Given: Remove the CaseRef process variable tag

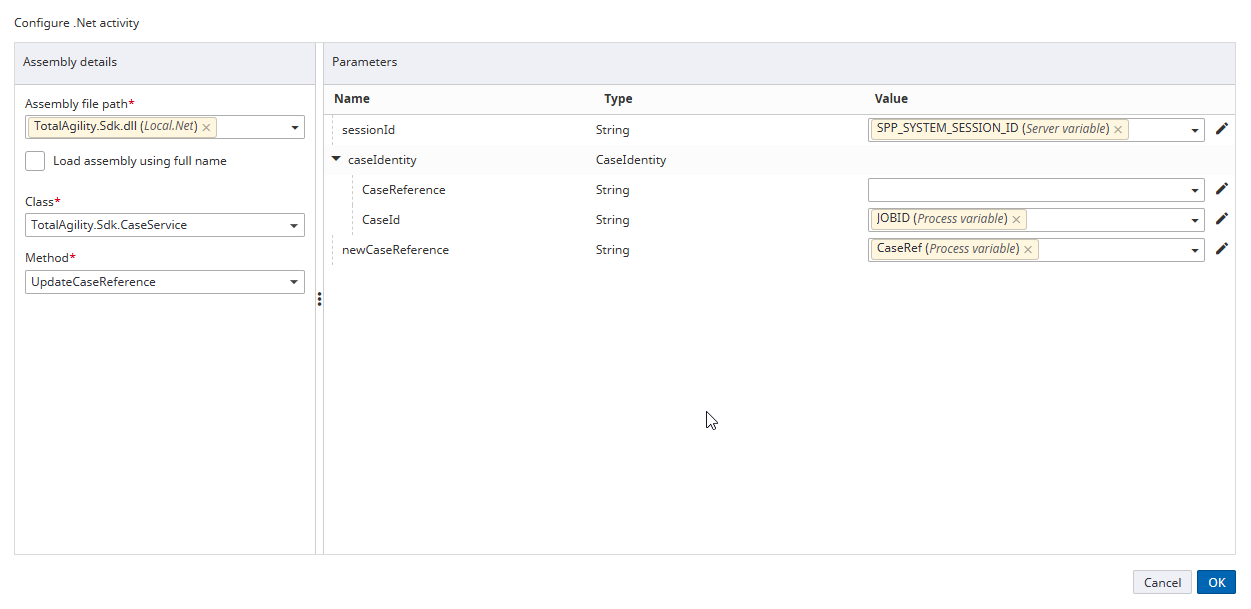Looking at the screenshot, I should pyautogui.click(x=1027, y=248).
